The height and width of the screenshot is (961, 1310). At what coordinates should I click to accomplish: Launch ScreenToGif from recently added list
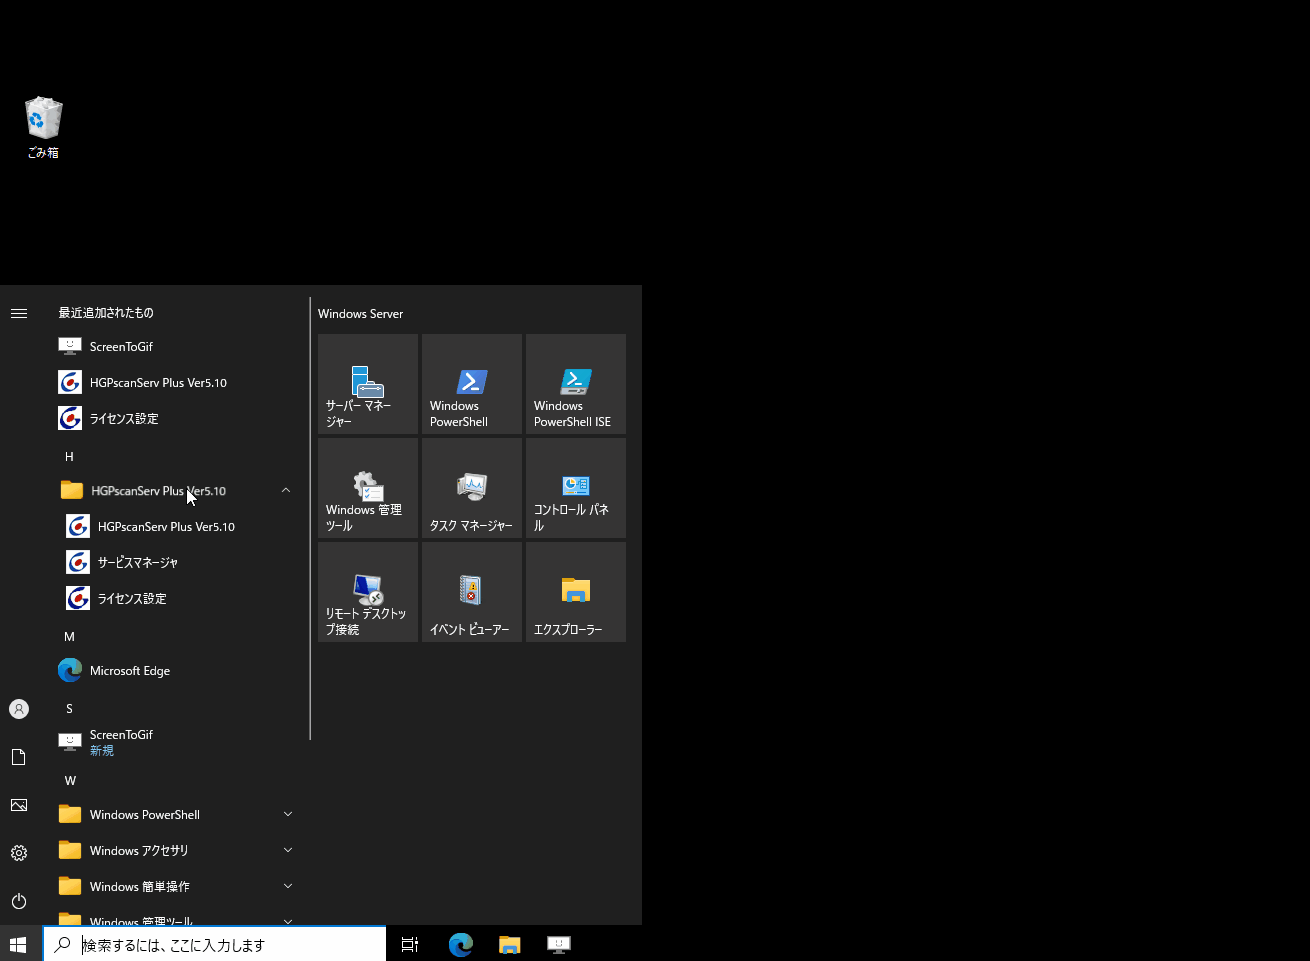[x=178, y=346]
